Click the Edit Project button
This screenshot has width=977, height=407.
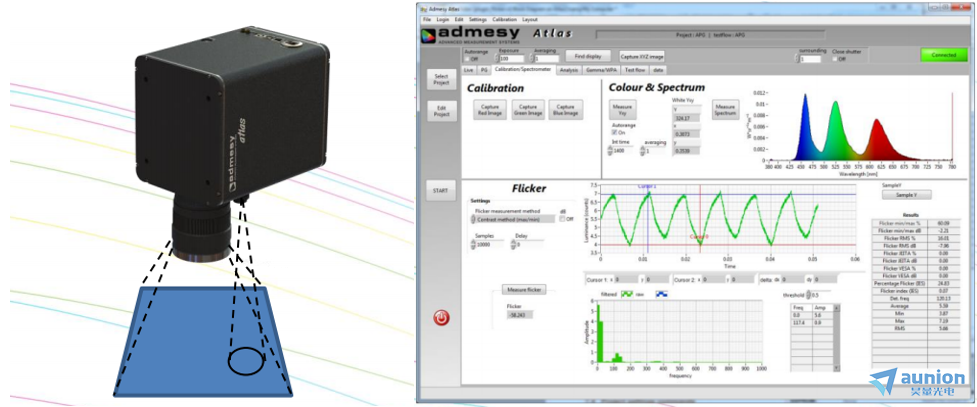click(x=441, y=111)
